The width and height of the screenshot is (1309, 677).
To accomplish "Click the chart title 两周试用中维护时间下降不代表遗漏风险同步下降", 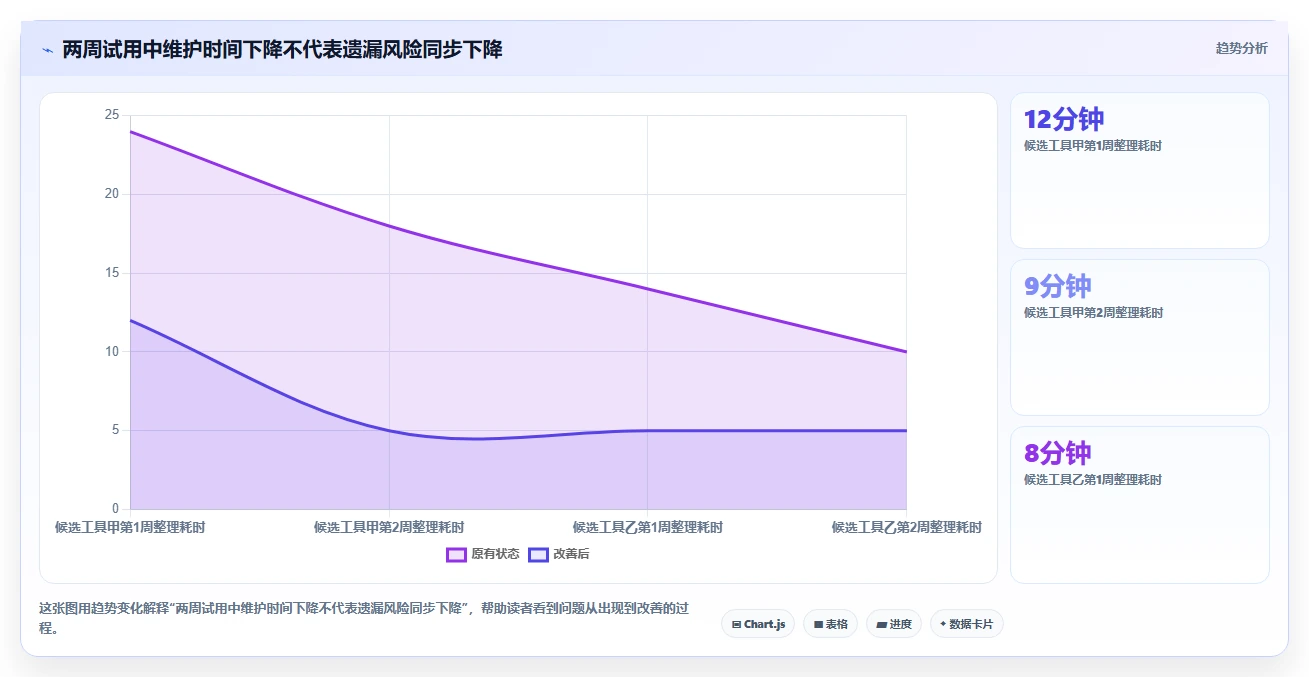I will (x=282, y=49).
